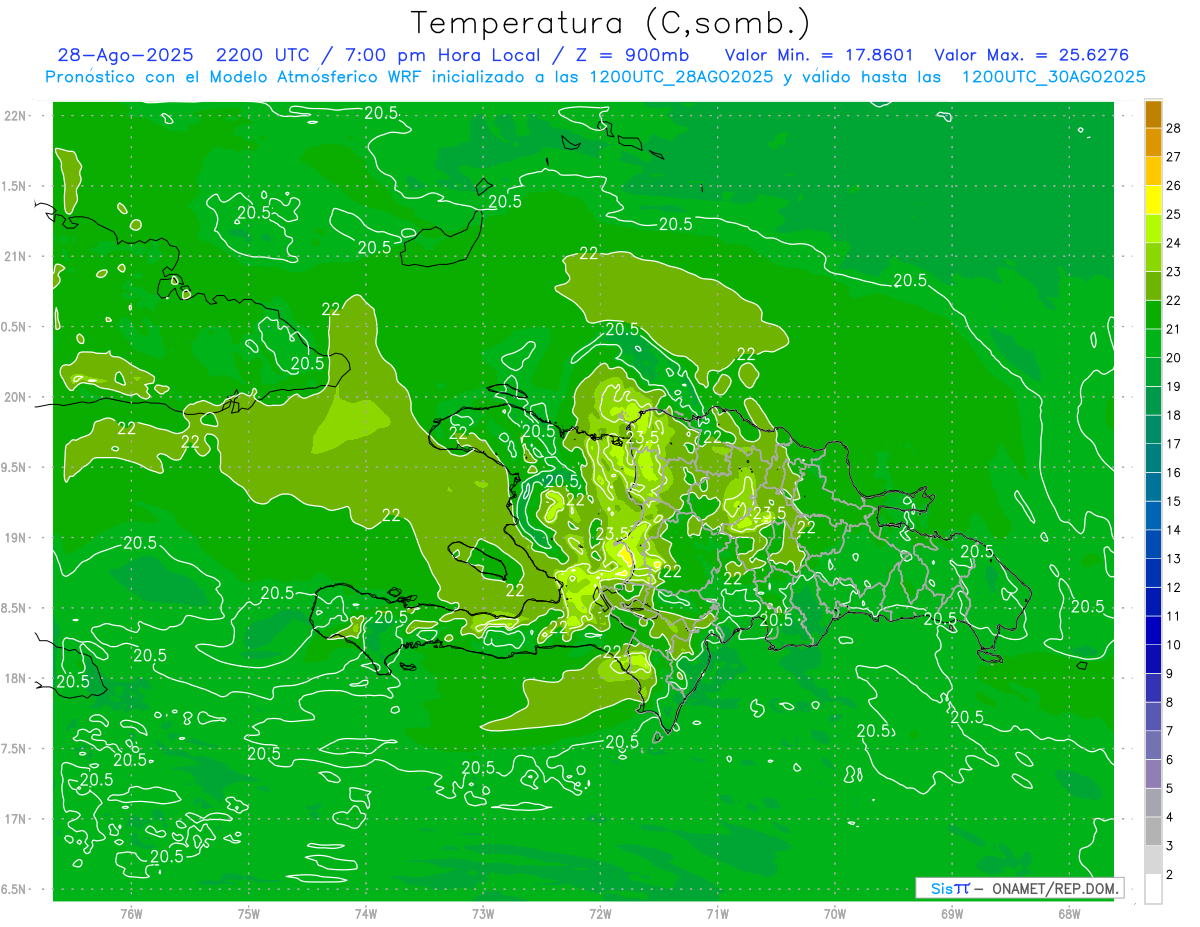
Task: Click the valid-until stamp "1200UTC_30AGO2025"
Action: coord(1053,77)
